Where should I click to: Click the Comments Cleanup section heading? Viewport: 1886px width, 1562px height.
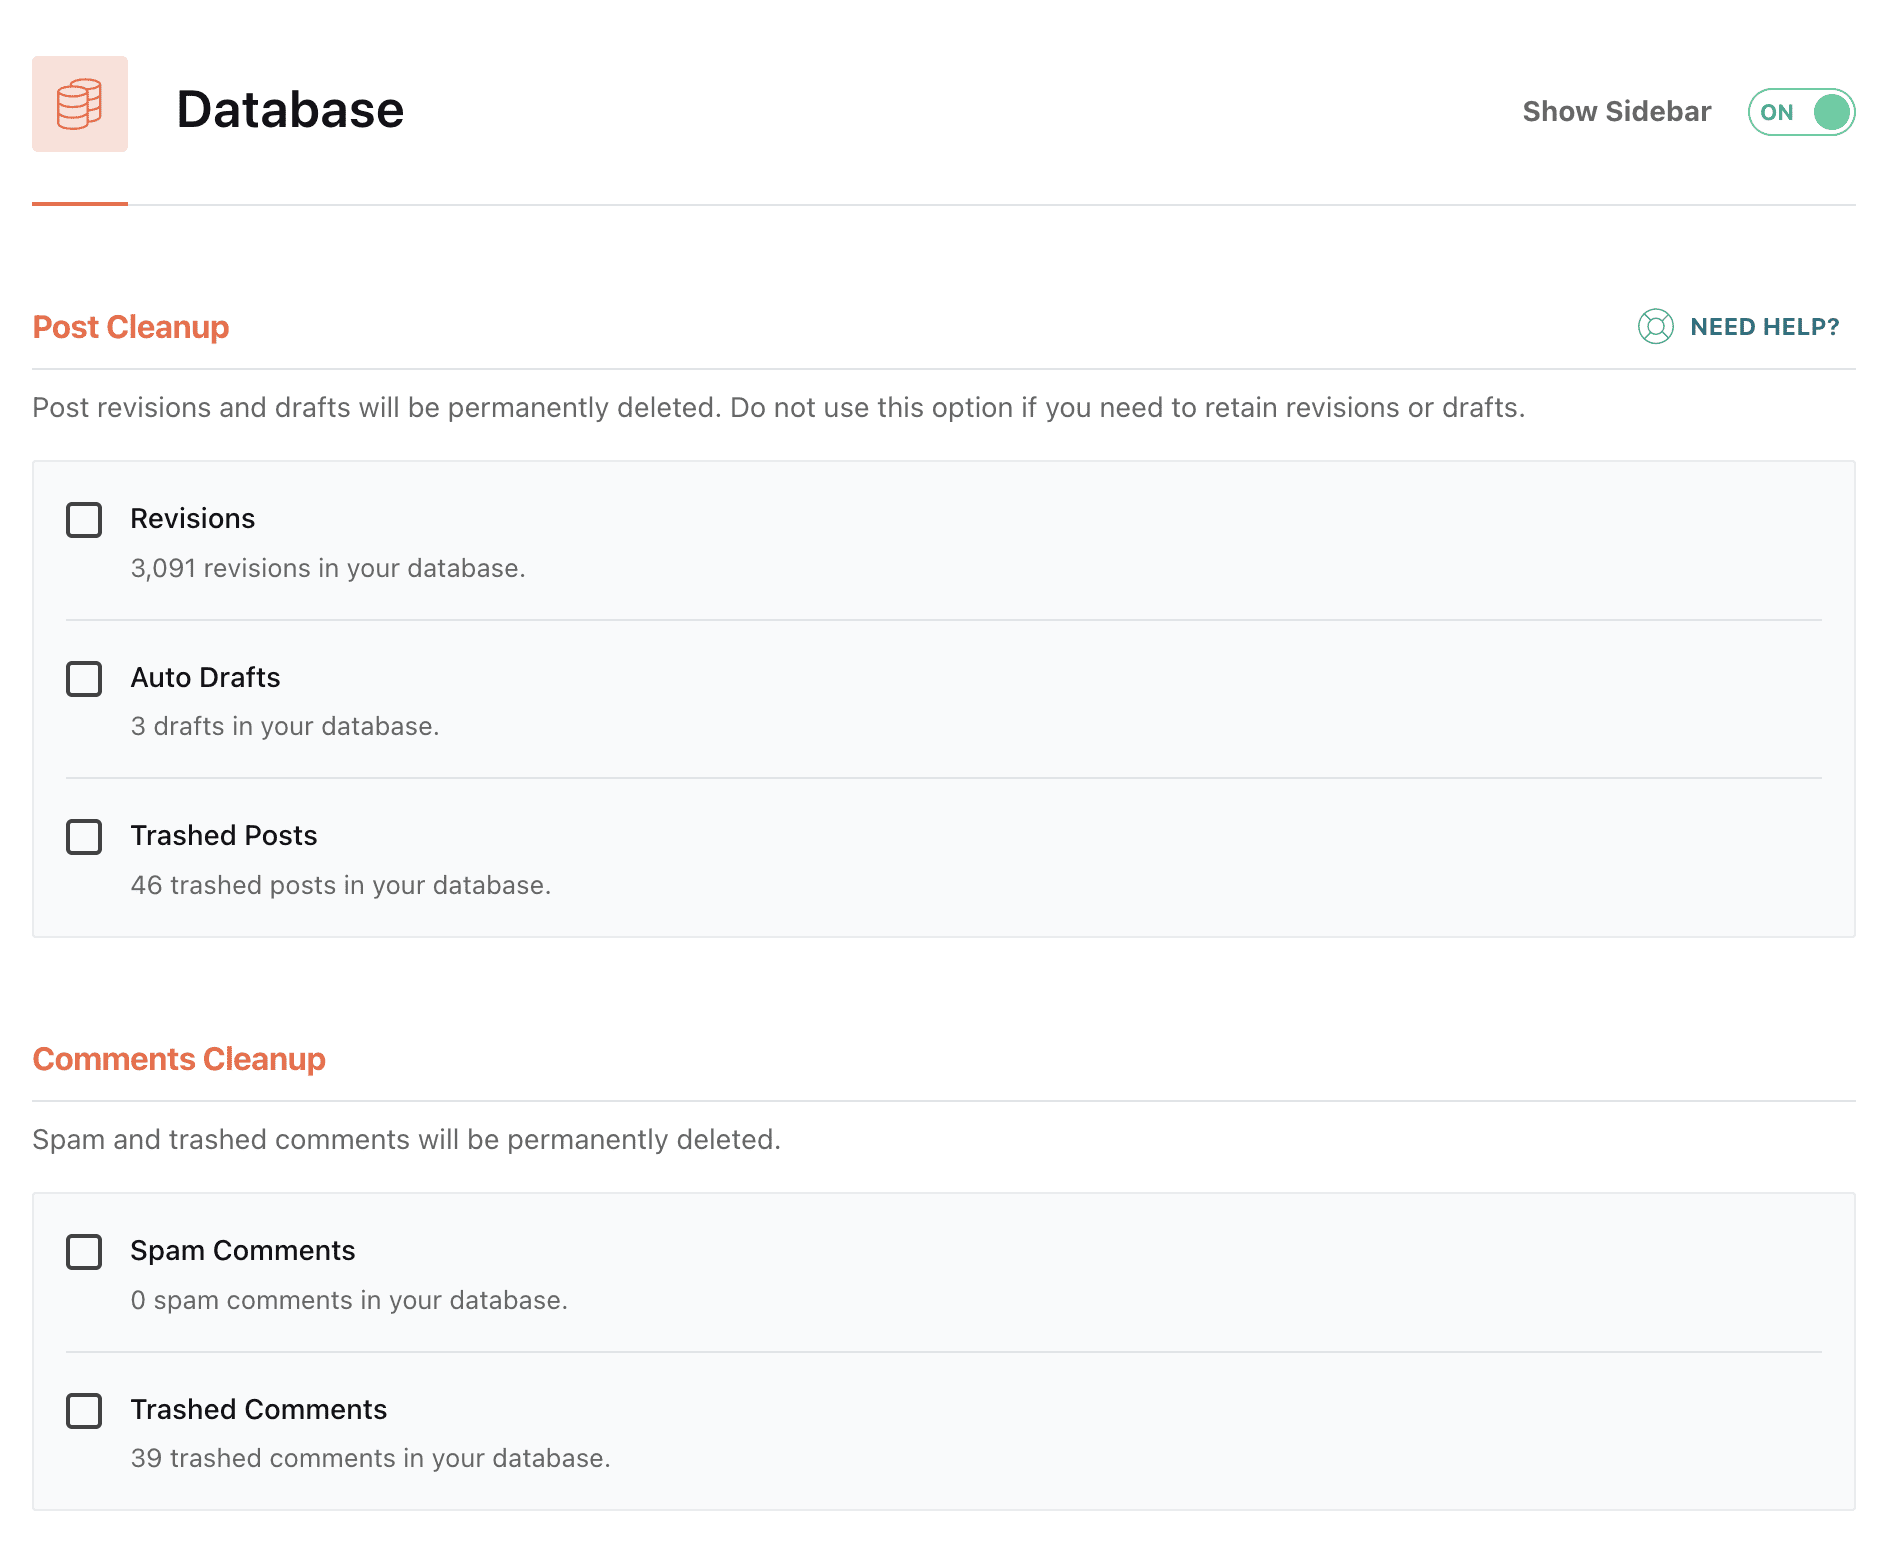pos(179,1059)
